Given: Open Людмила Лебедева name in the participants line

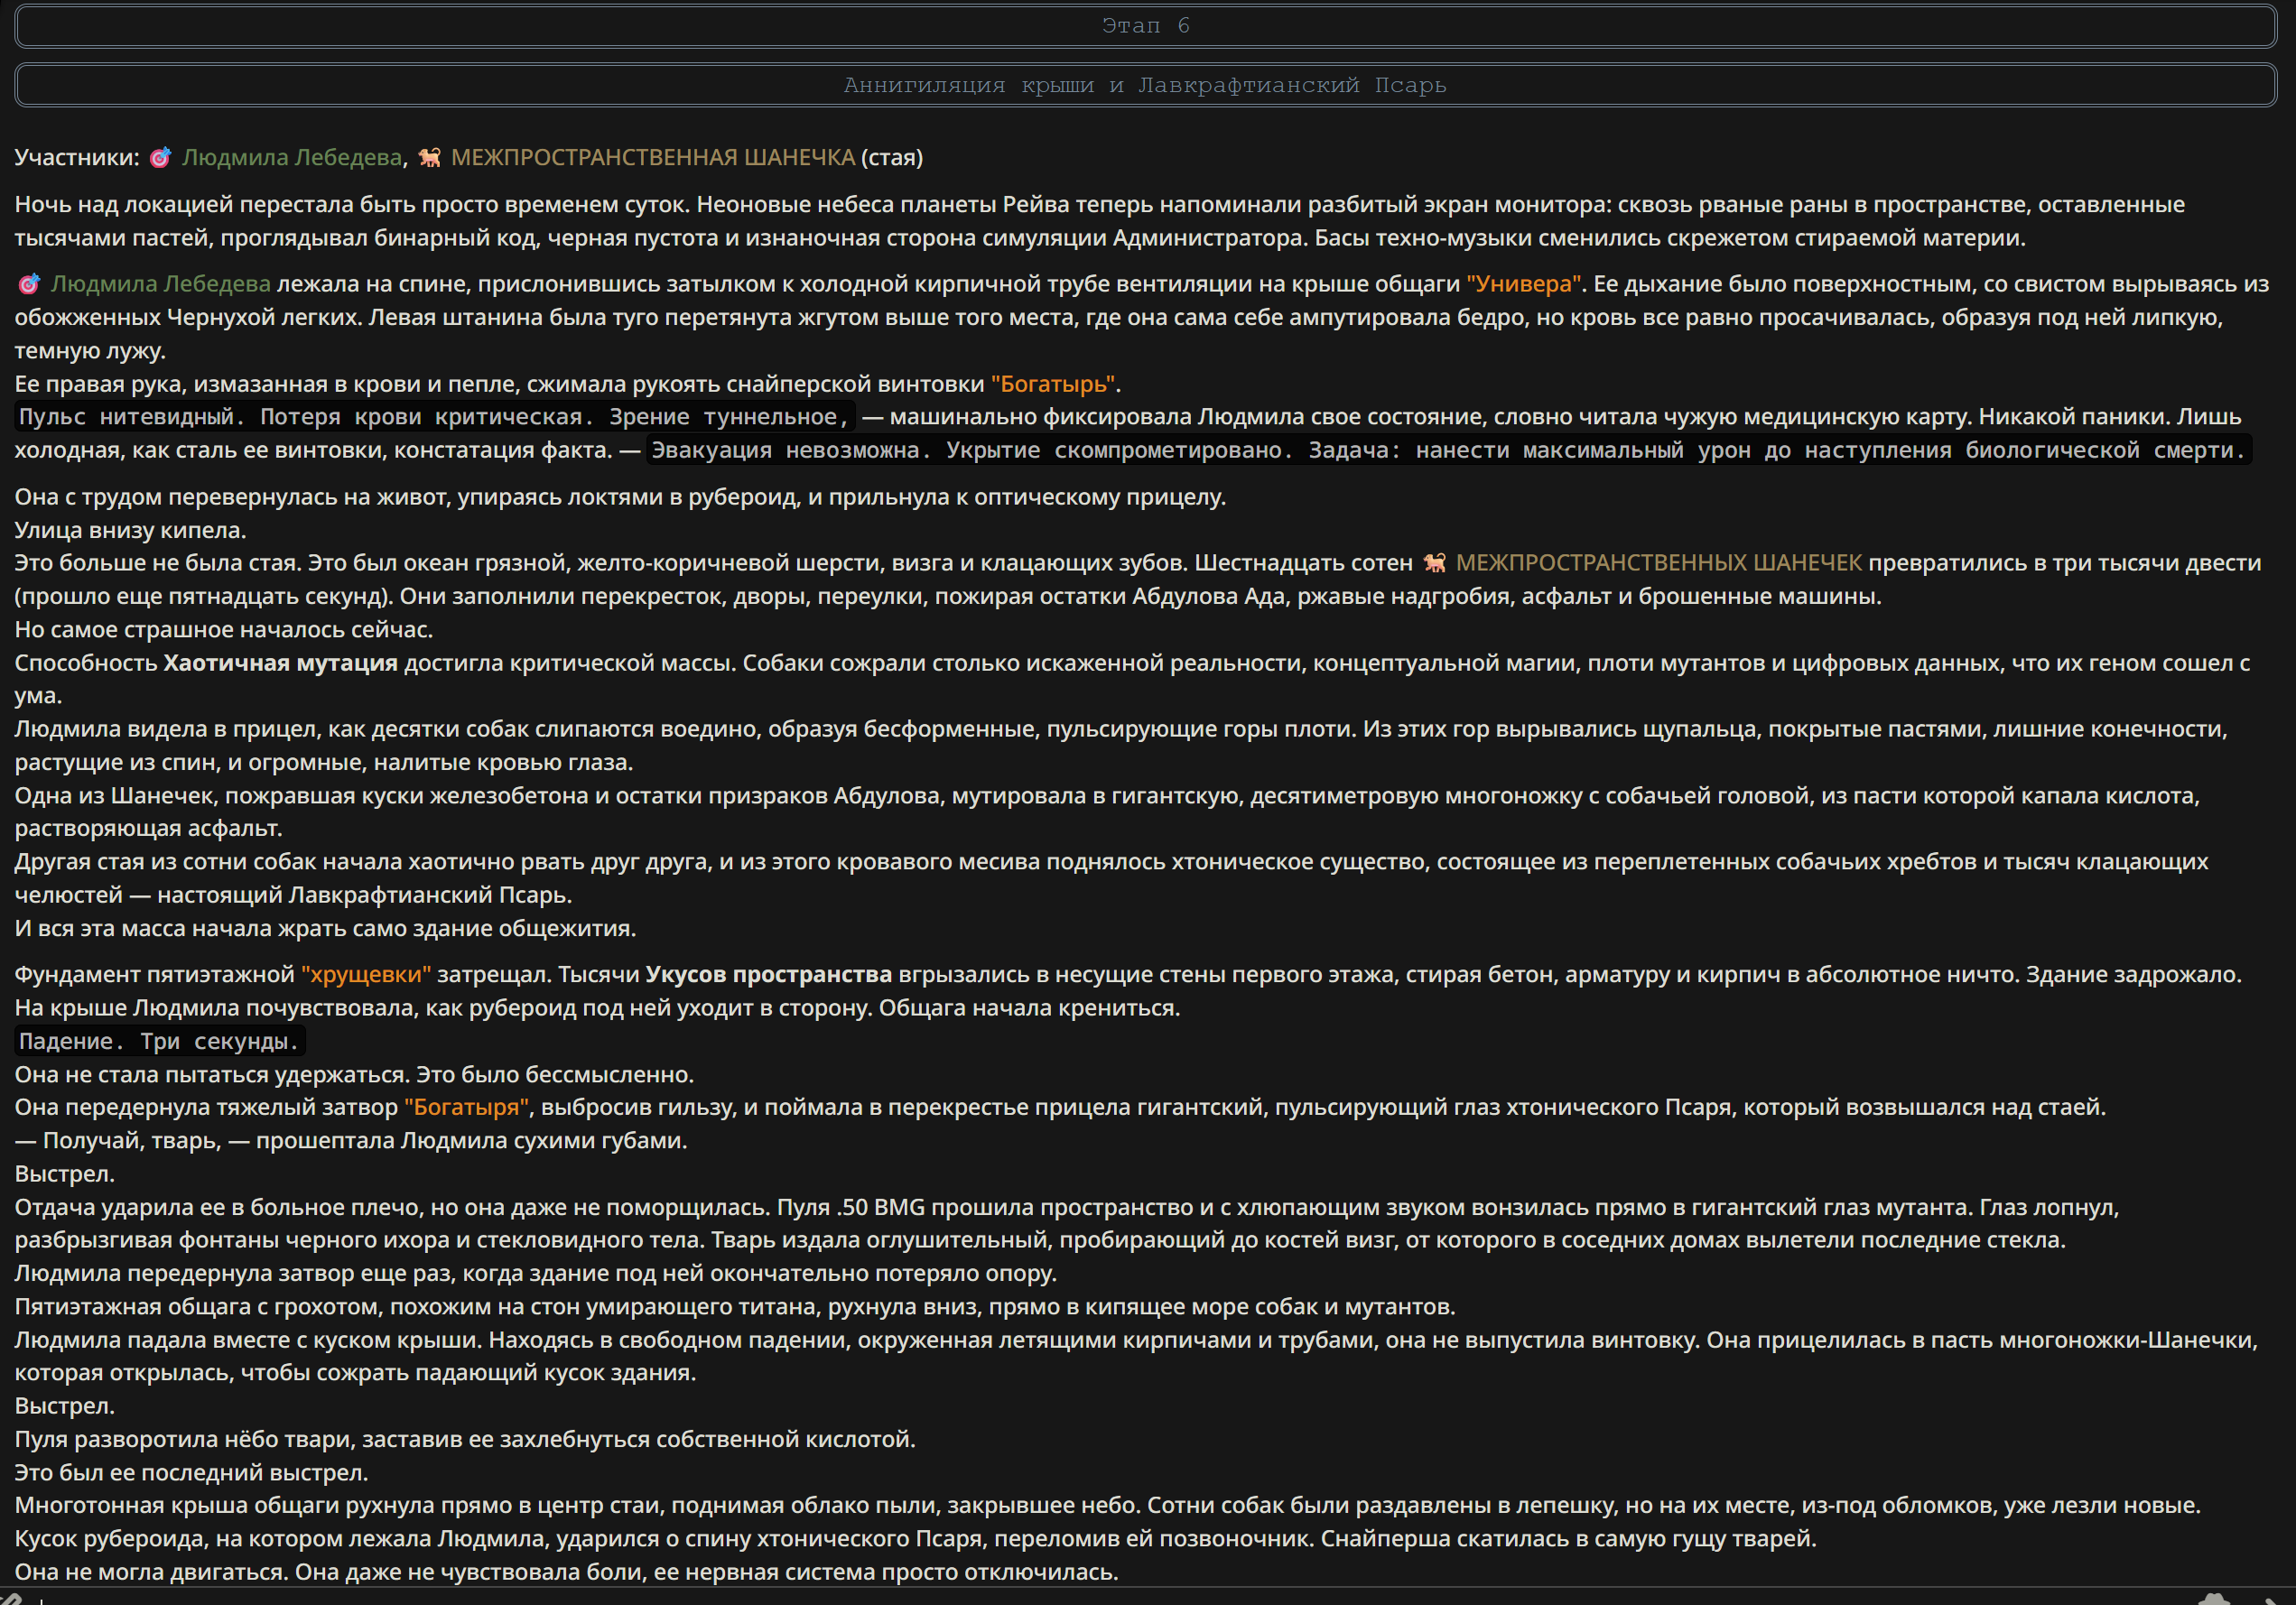Looking at the screenshot, I should [292, 157].
